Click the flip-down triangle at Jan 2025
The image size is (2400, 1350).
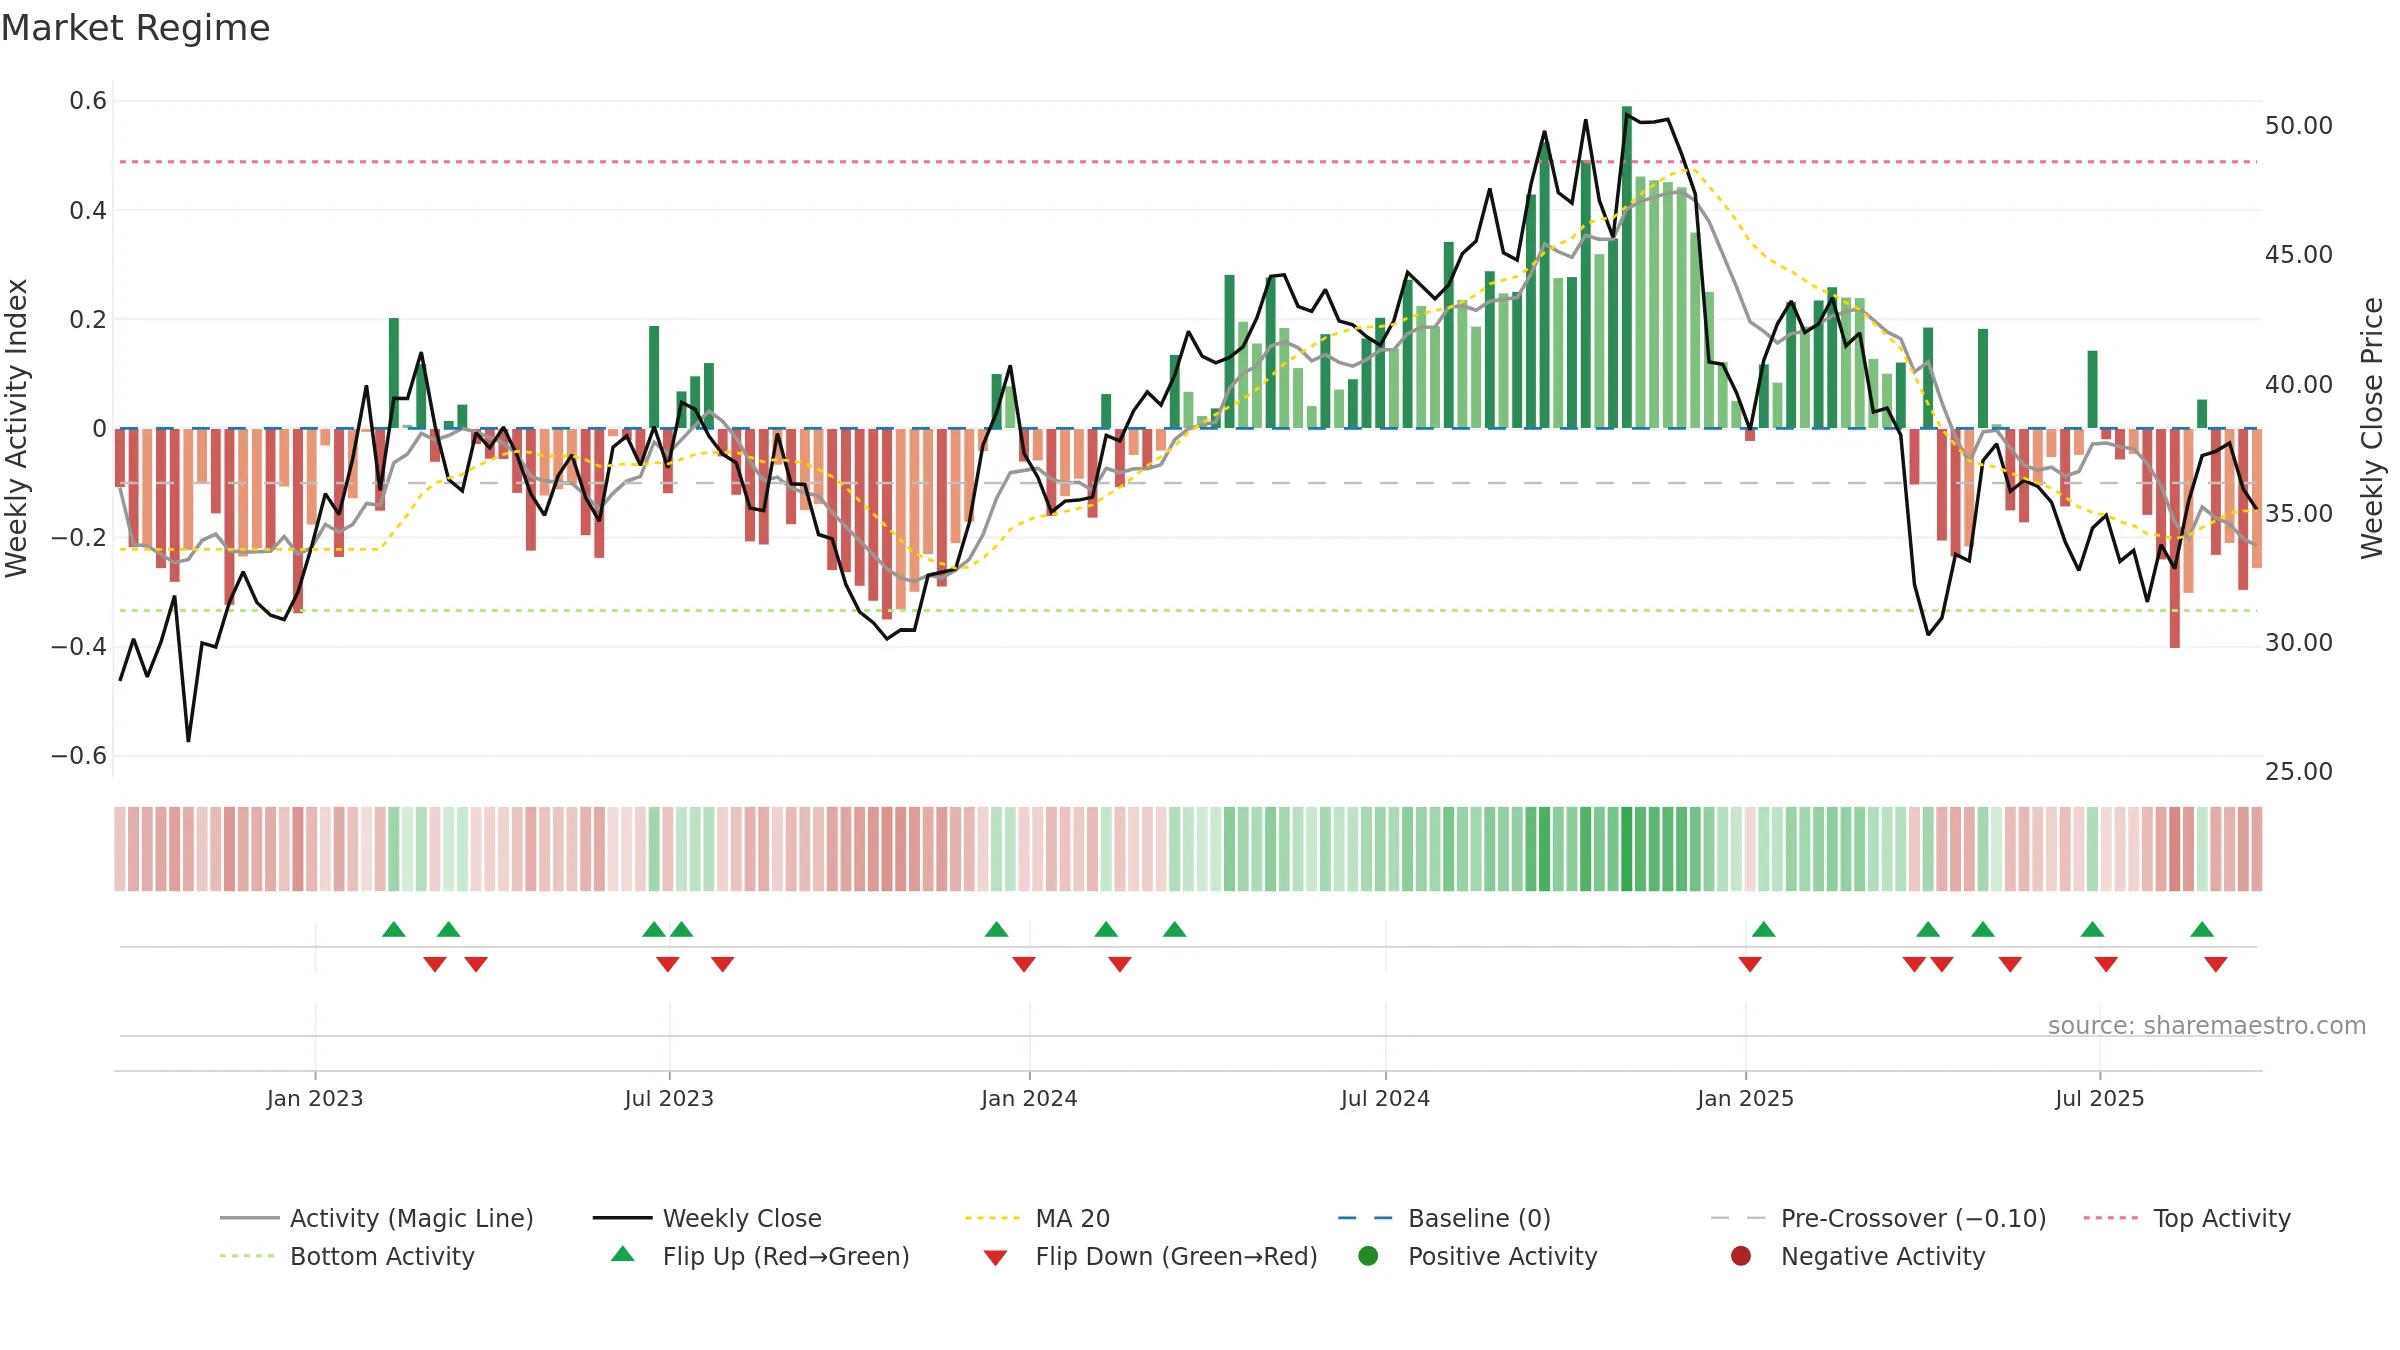pyautogui.click(x=1750, y=964)
